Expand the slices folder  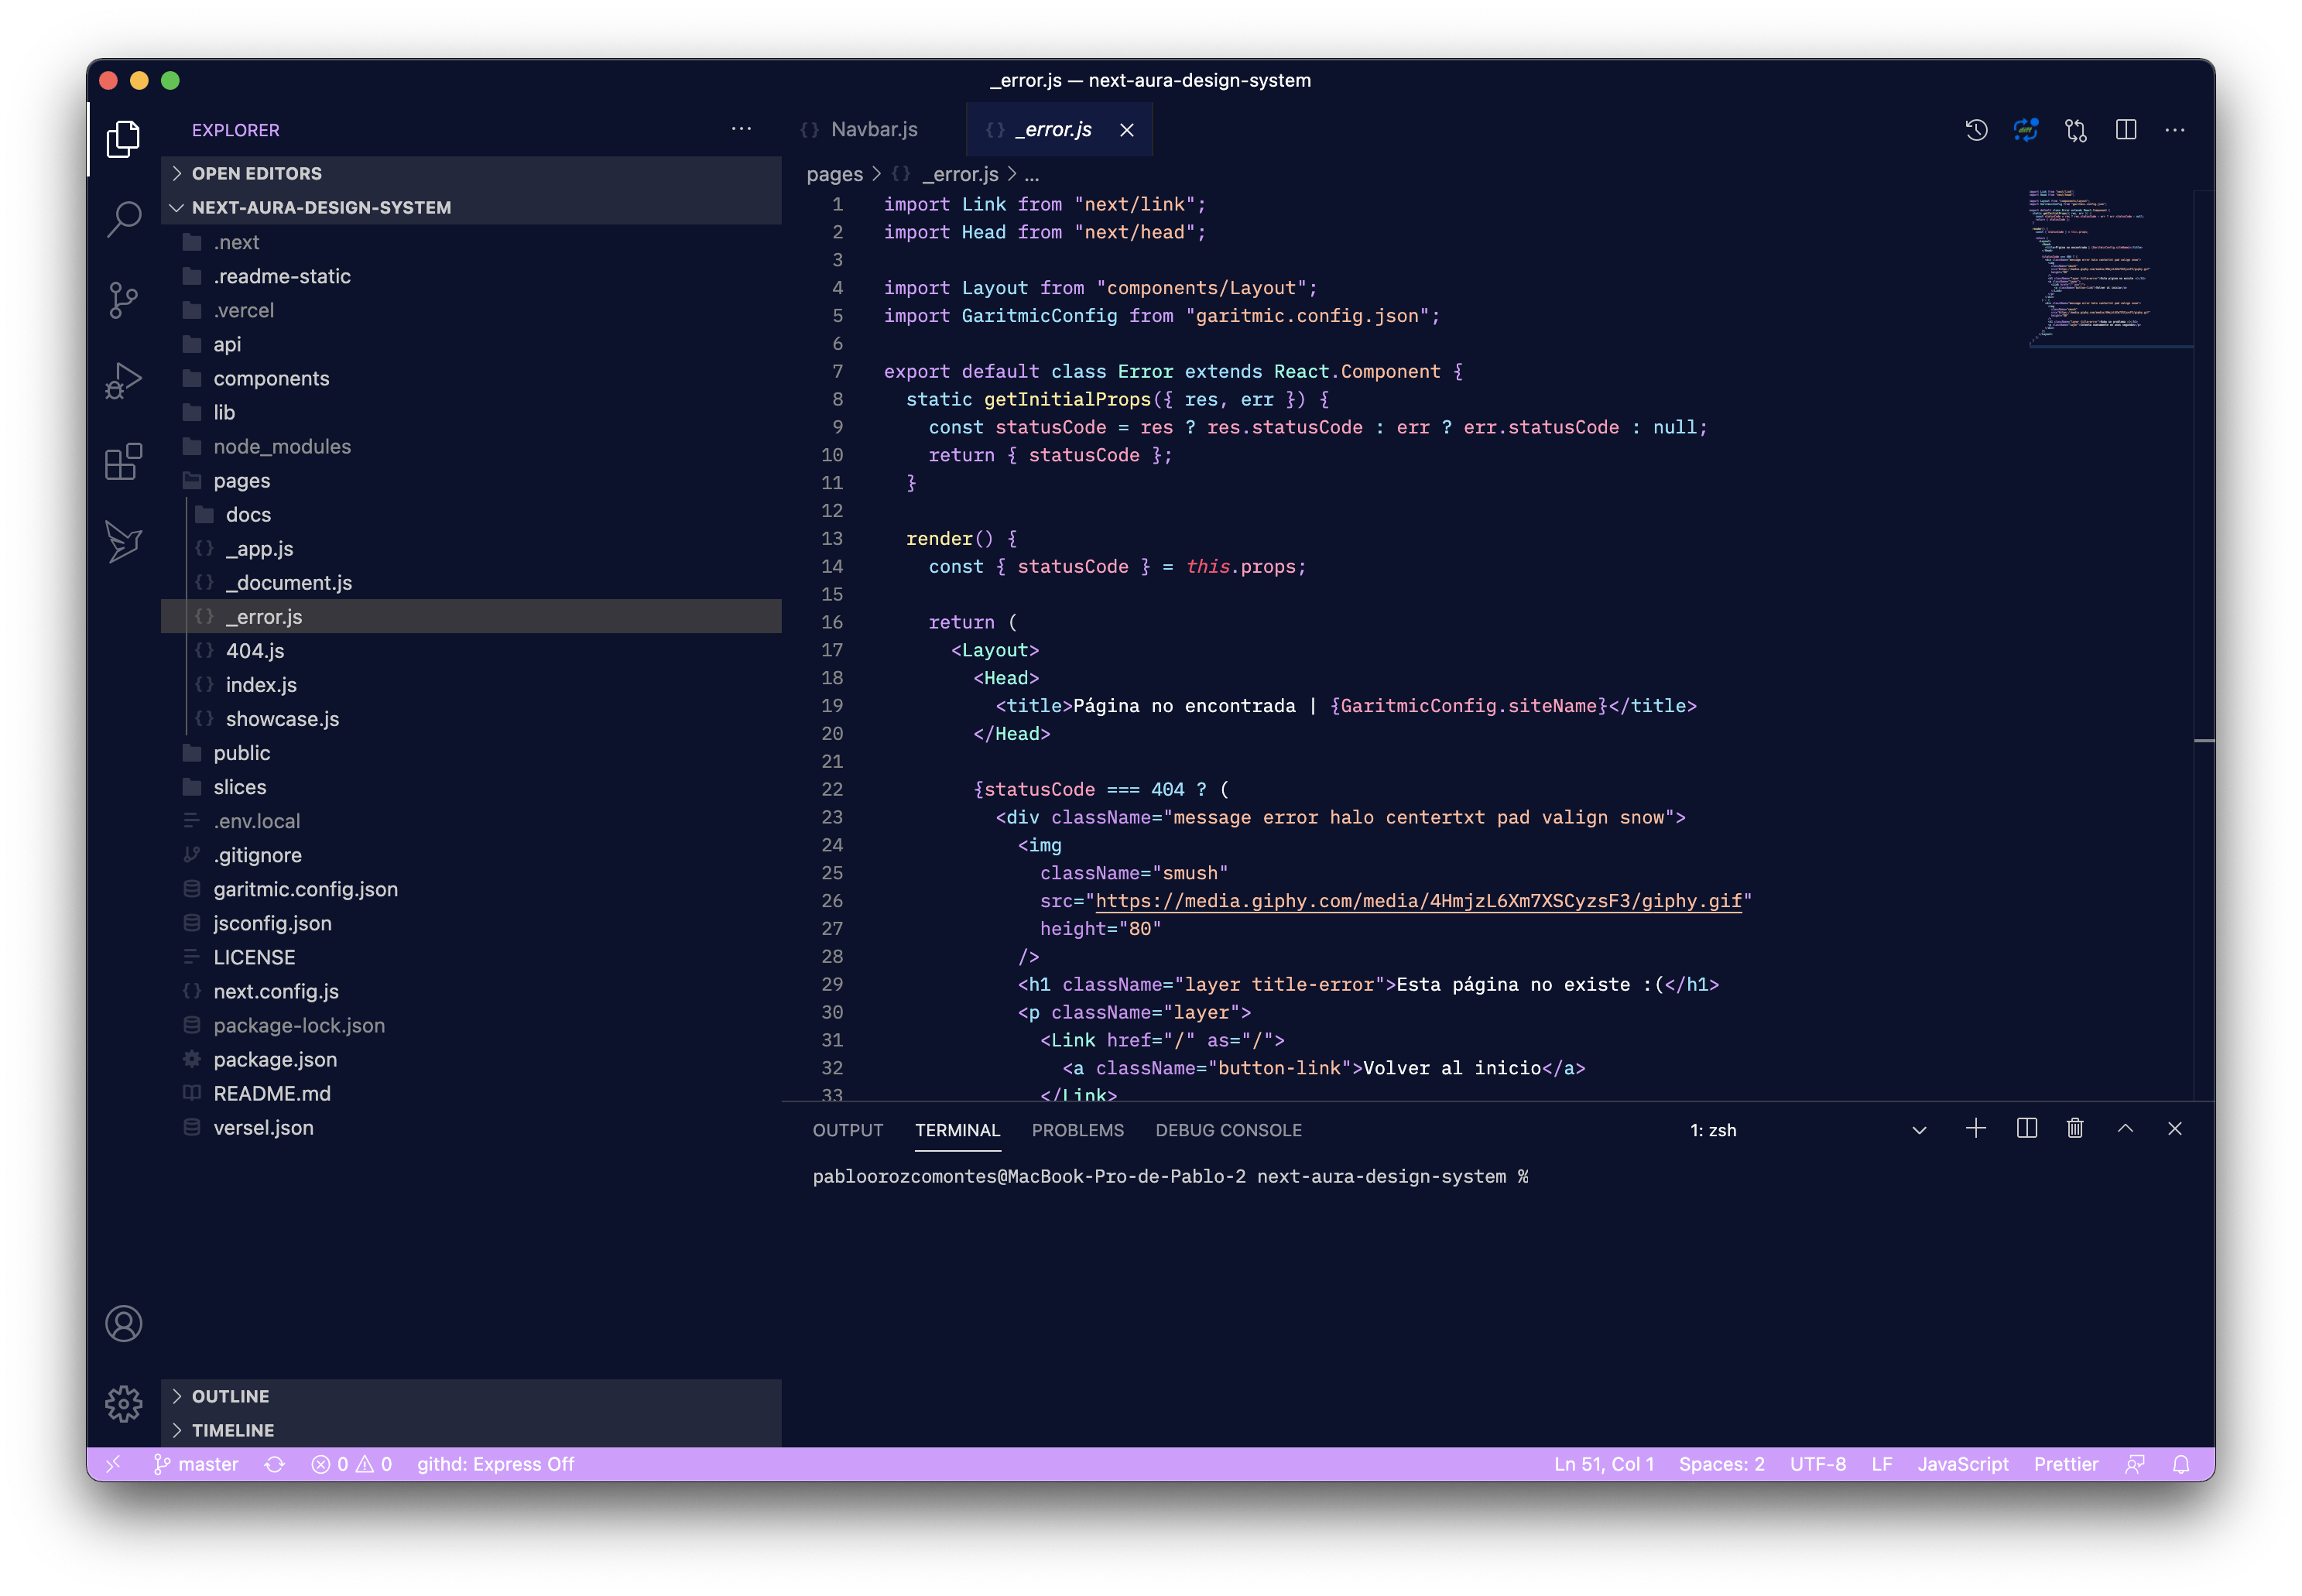pyautogui.click(x=471, y=787)
